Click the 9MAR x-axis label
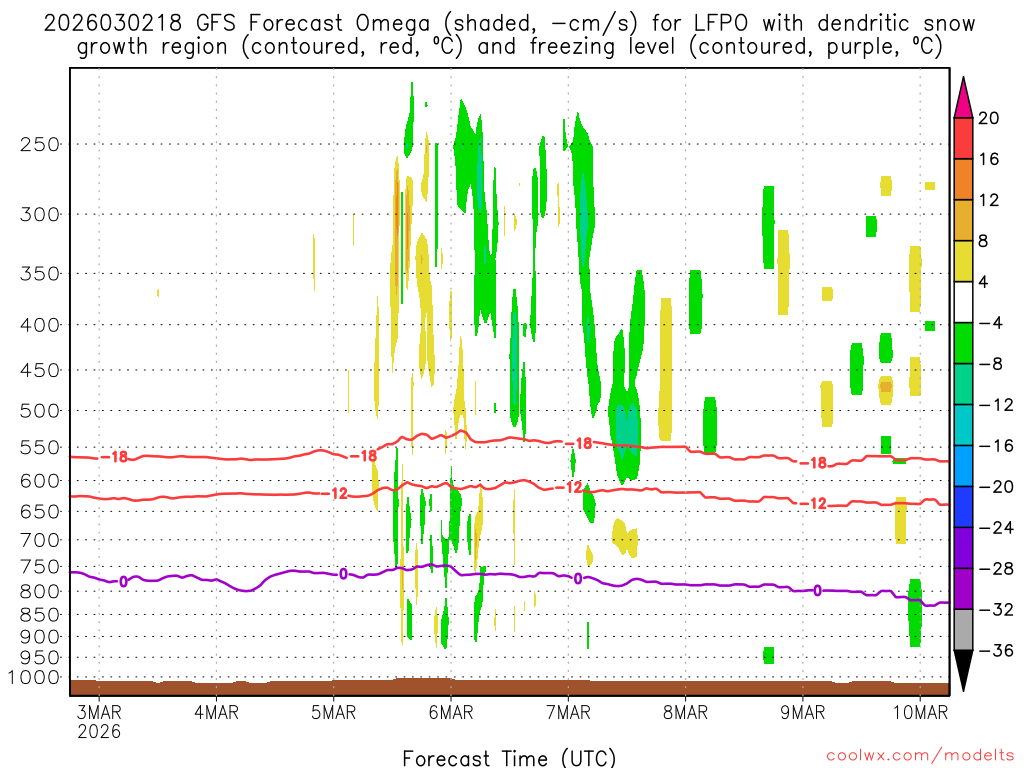Viewport: 1024px width, 768px height. pos(803,712)
